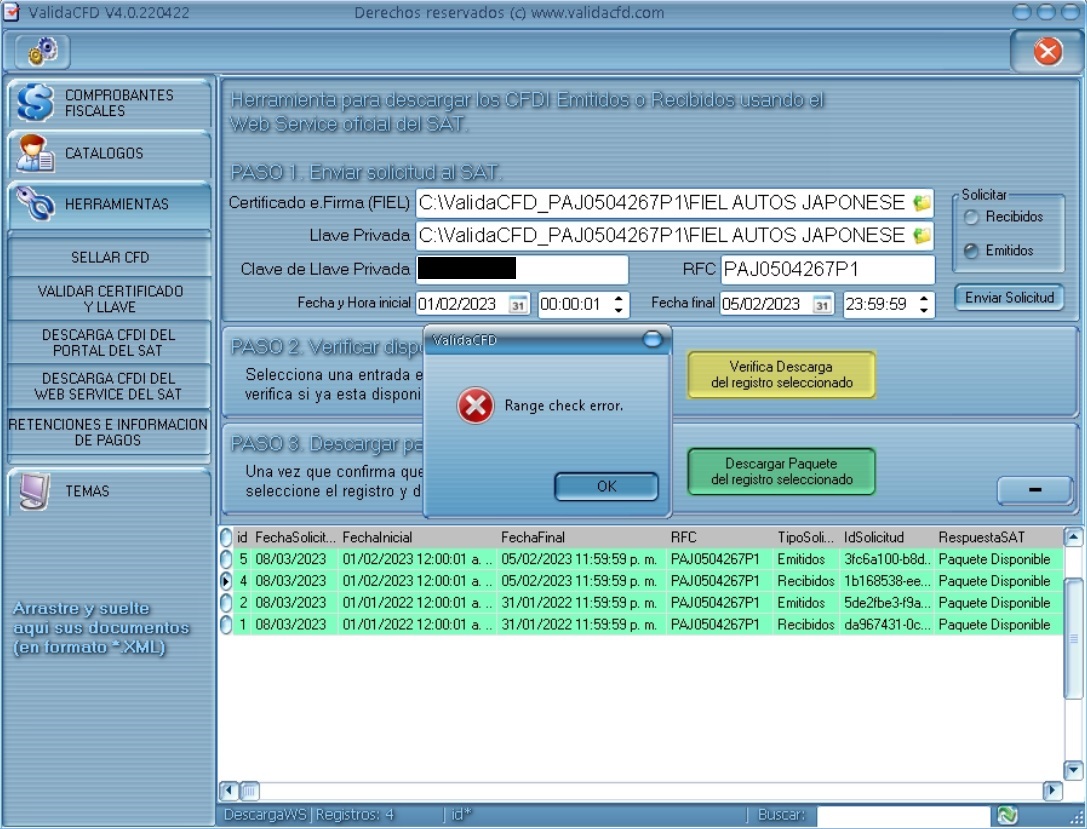The image size is (1087, 829).
Task: Focus the Buscar search field
Action: click(x=903, y=815)
